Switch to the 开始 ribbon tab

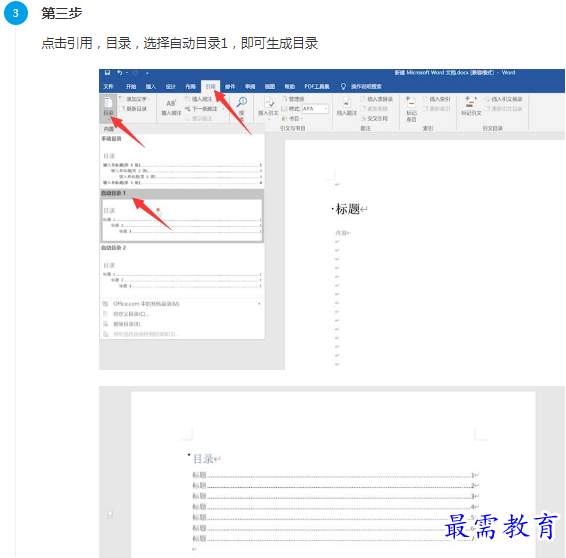tap(131, 87)
